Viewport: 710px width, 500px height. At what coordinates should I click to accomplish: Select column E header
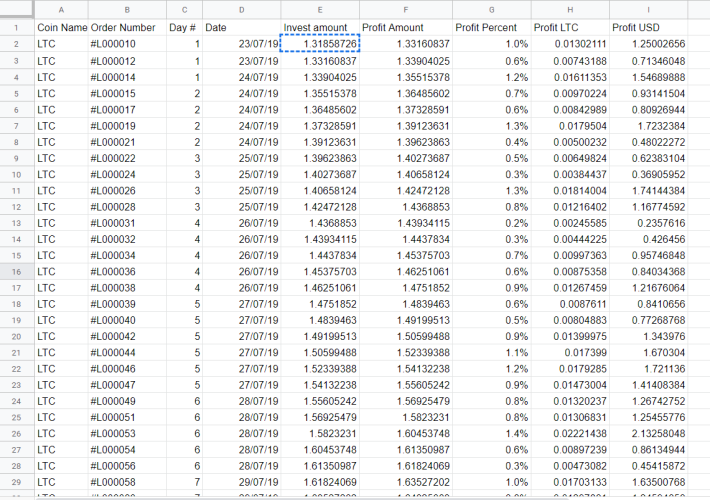point(320,10)
